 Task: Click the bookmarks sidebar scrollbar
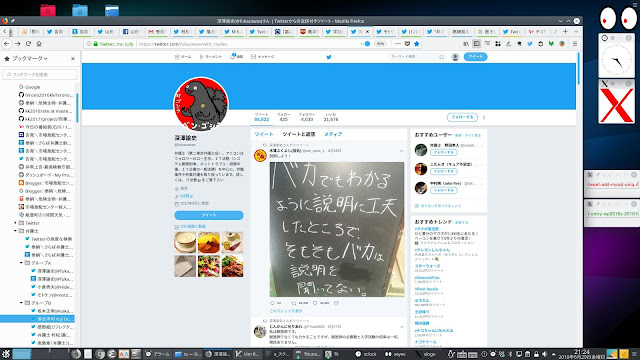(x=77, y=108)
